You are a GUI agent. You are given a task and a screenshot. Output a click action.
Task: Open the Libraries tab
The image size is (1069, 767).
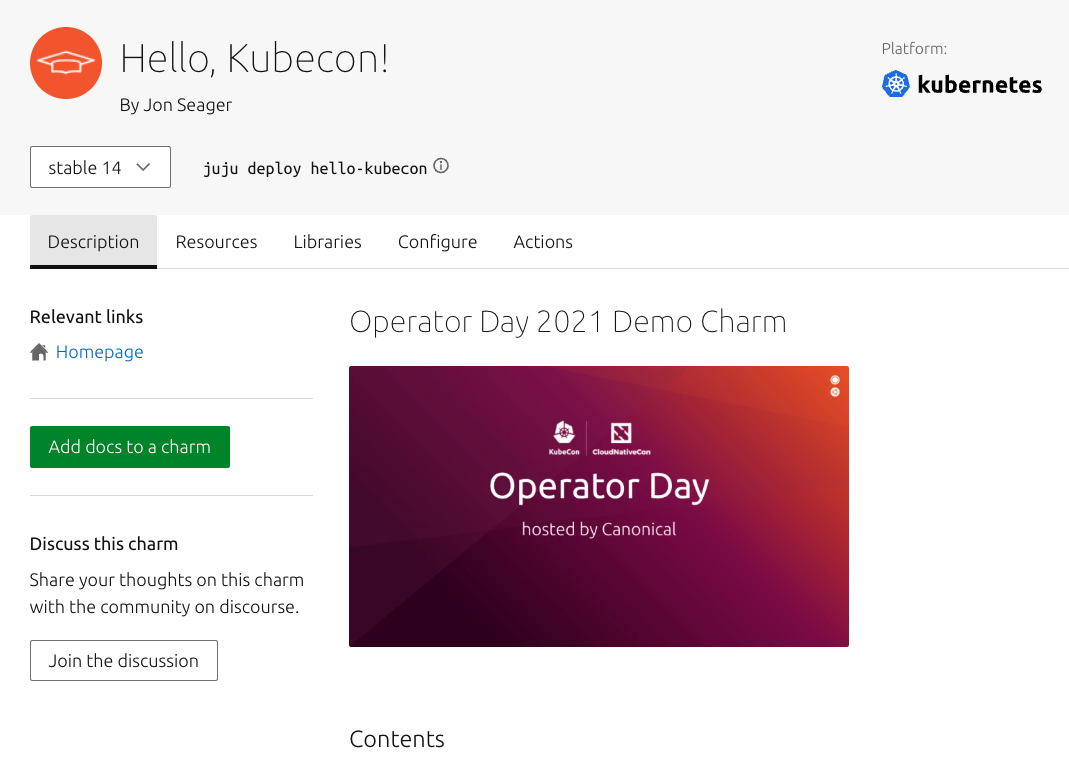tap(327, 241)
